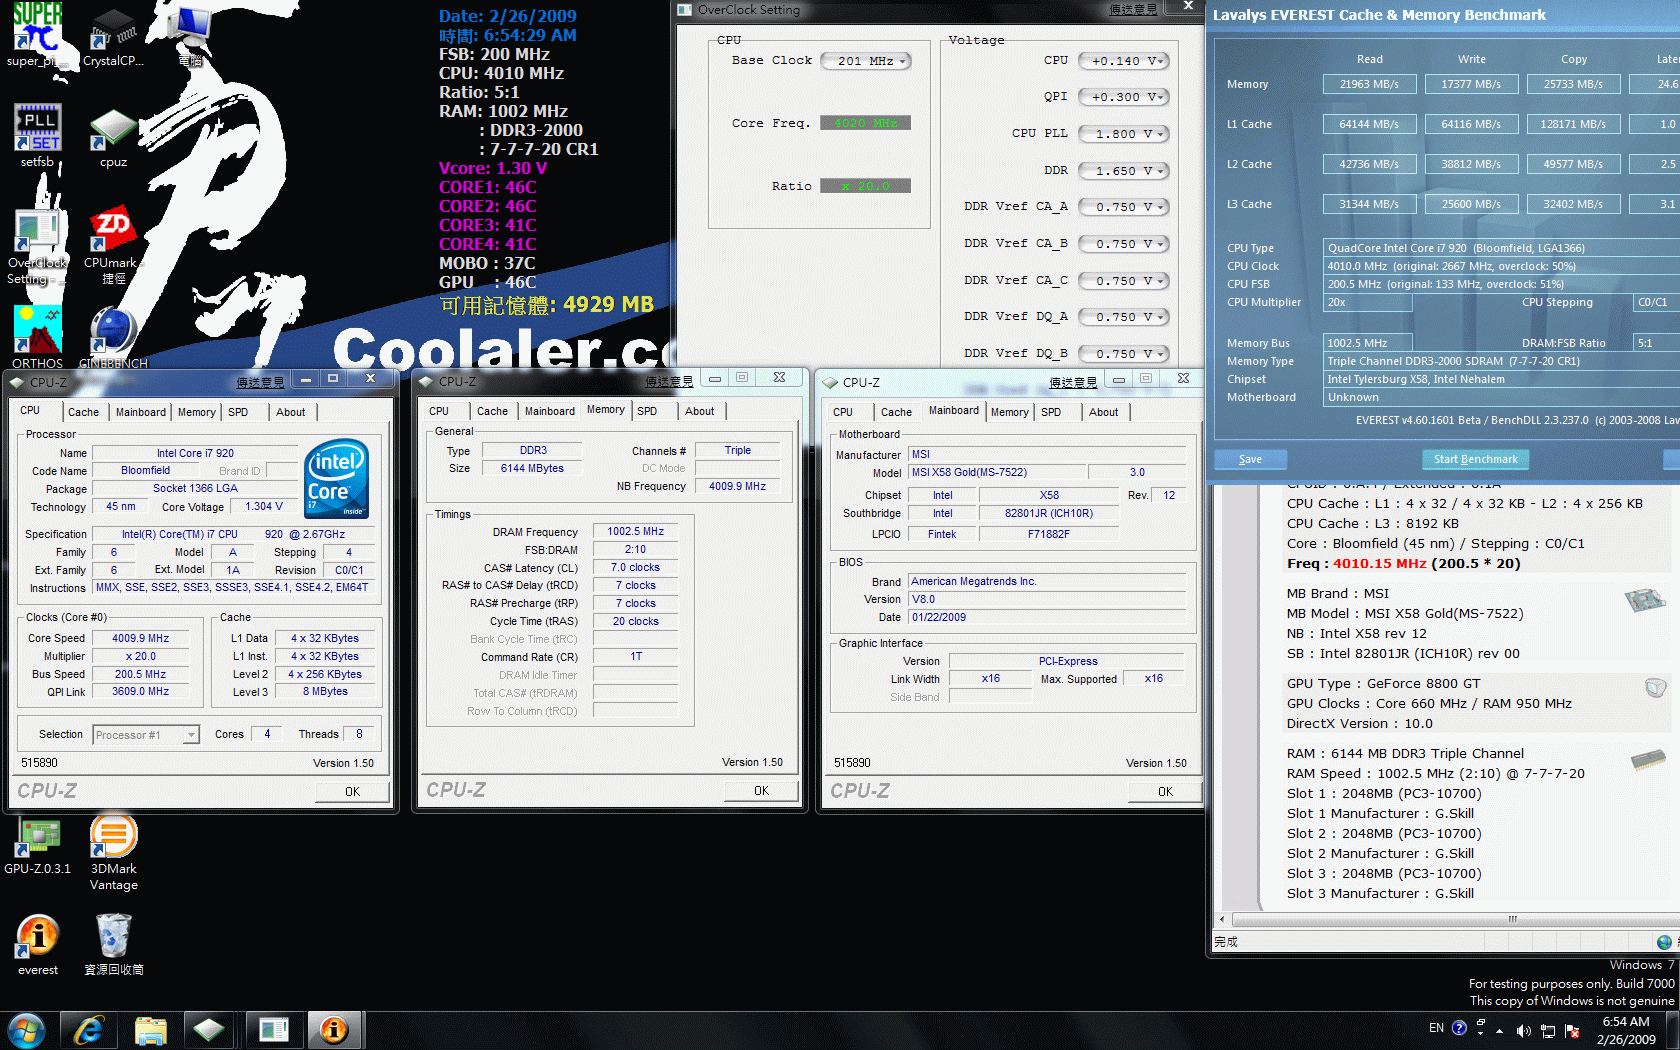Viewport: 1680px width, 1050px height.
Task: Click the Intel Core i7 logo
Action: pos(337,478)
